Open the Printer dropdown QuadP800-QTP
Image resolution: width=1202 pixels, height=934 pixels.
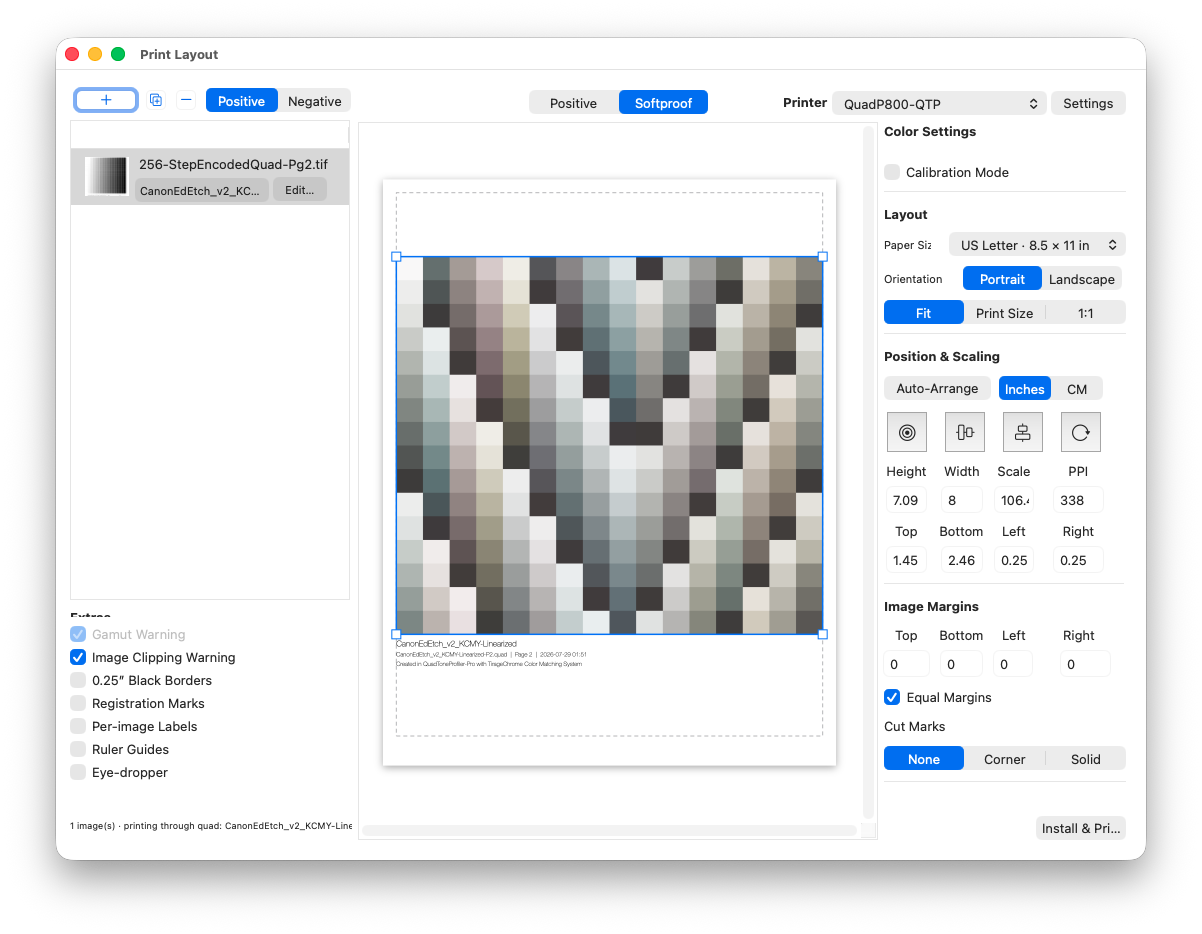(x=939, y=103)
